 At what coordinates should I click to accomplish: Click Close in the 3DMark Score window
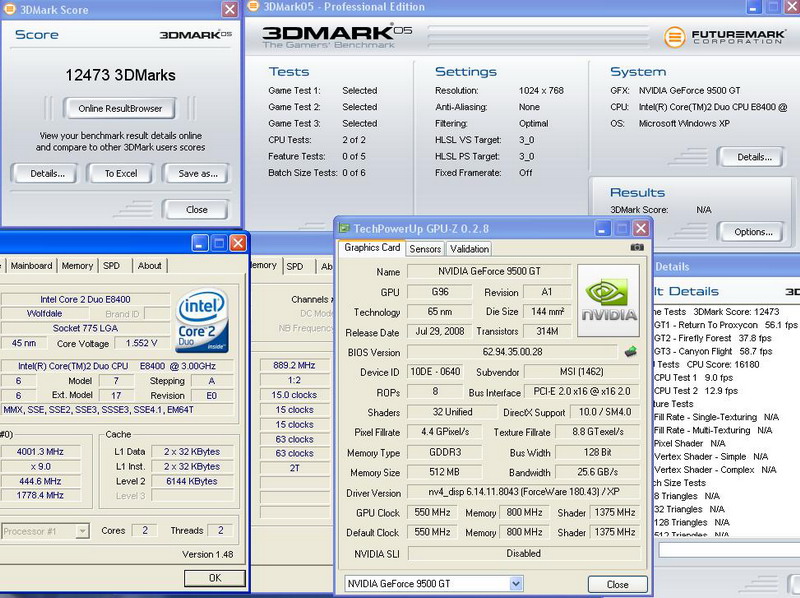click(196, 209)
